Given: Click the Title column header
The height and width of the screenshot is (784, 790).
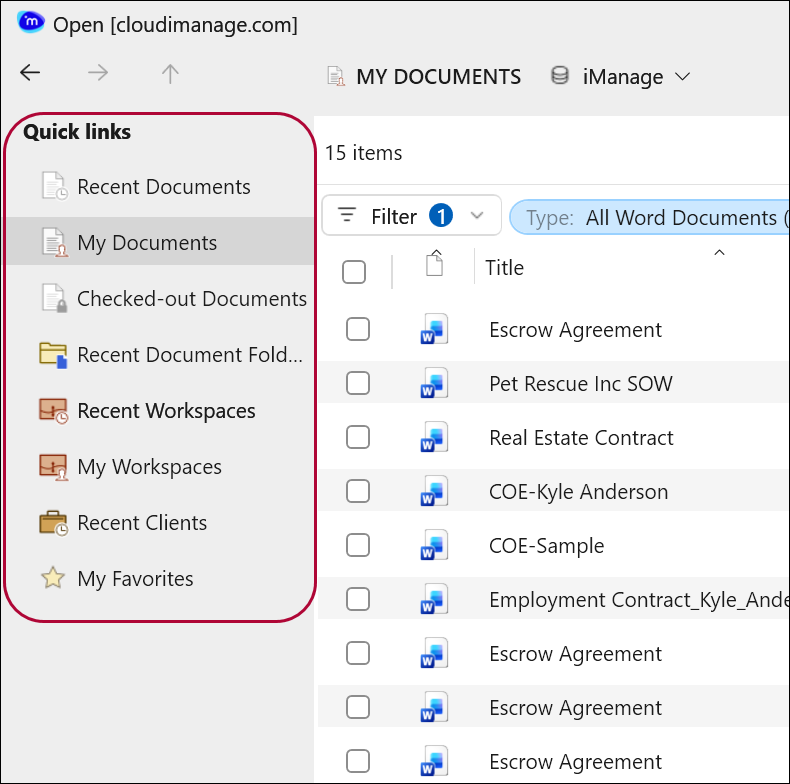Looking at the screenshot, I should click(x=504, y=268).
